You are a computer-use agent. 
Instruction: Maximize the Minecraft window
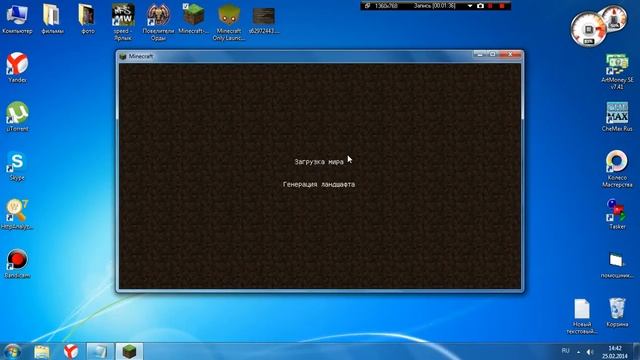pyautogui.click(x=493, y=54)
